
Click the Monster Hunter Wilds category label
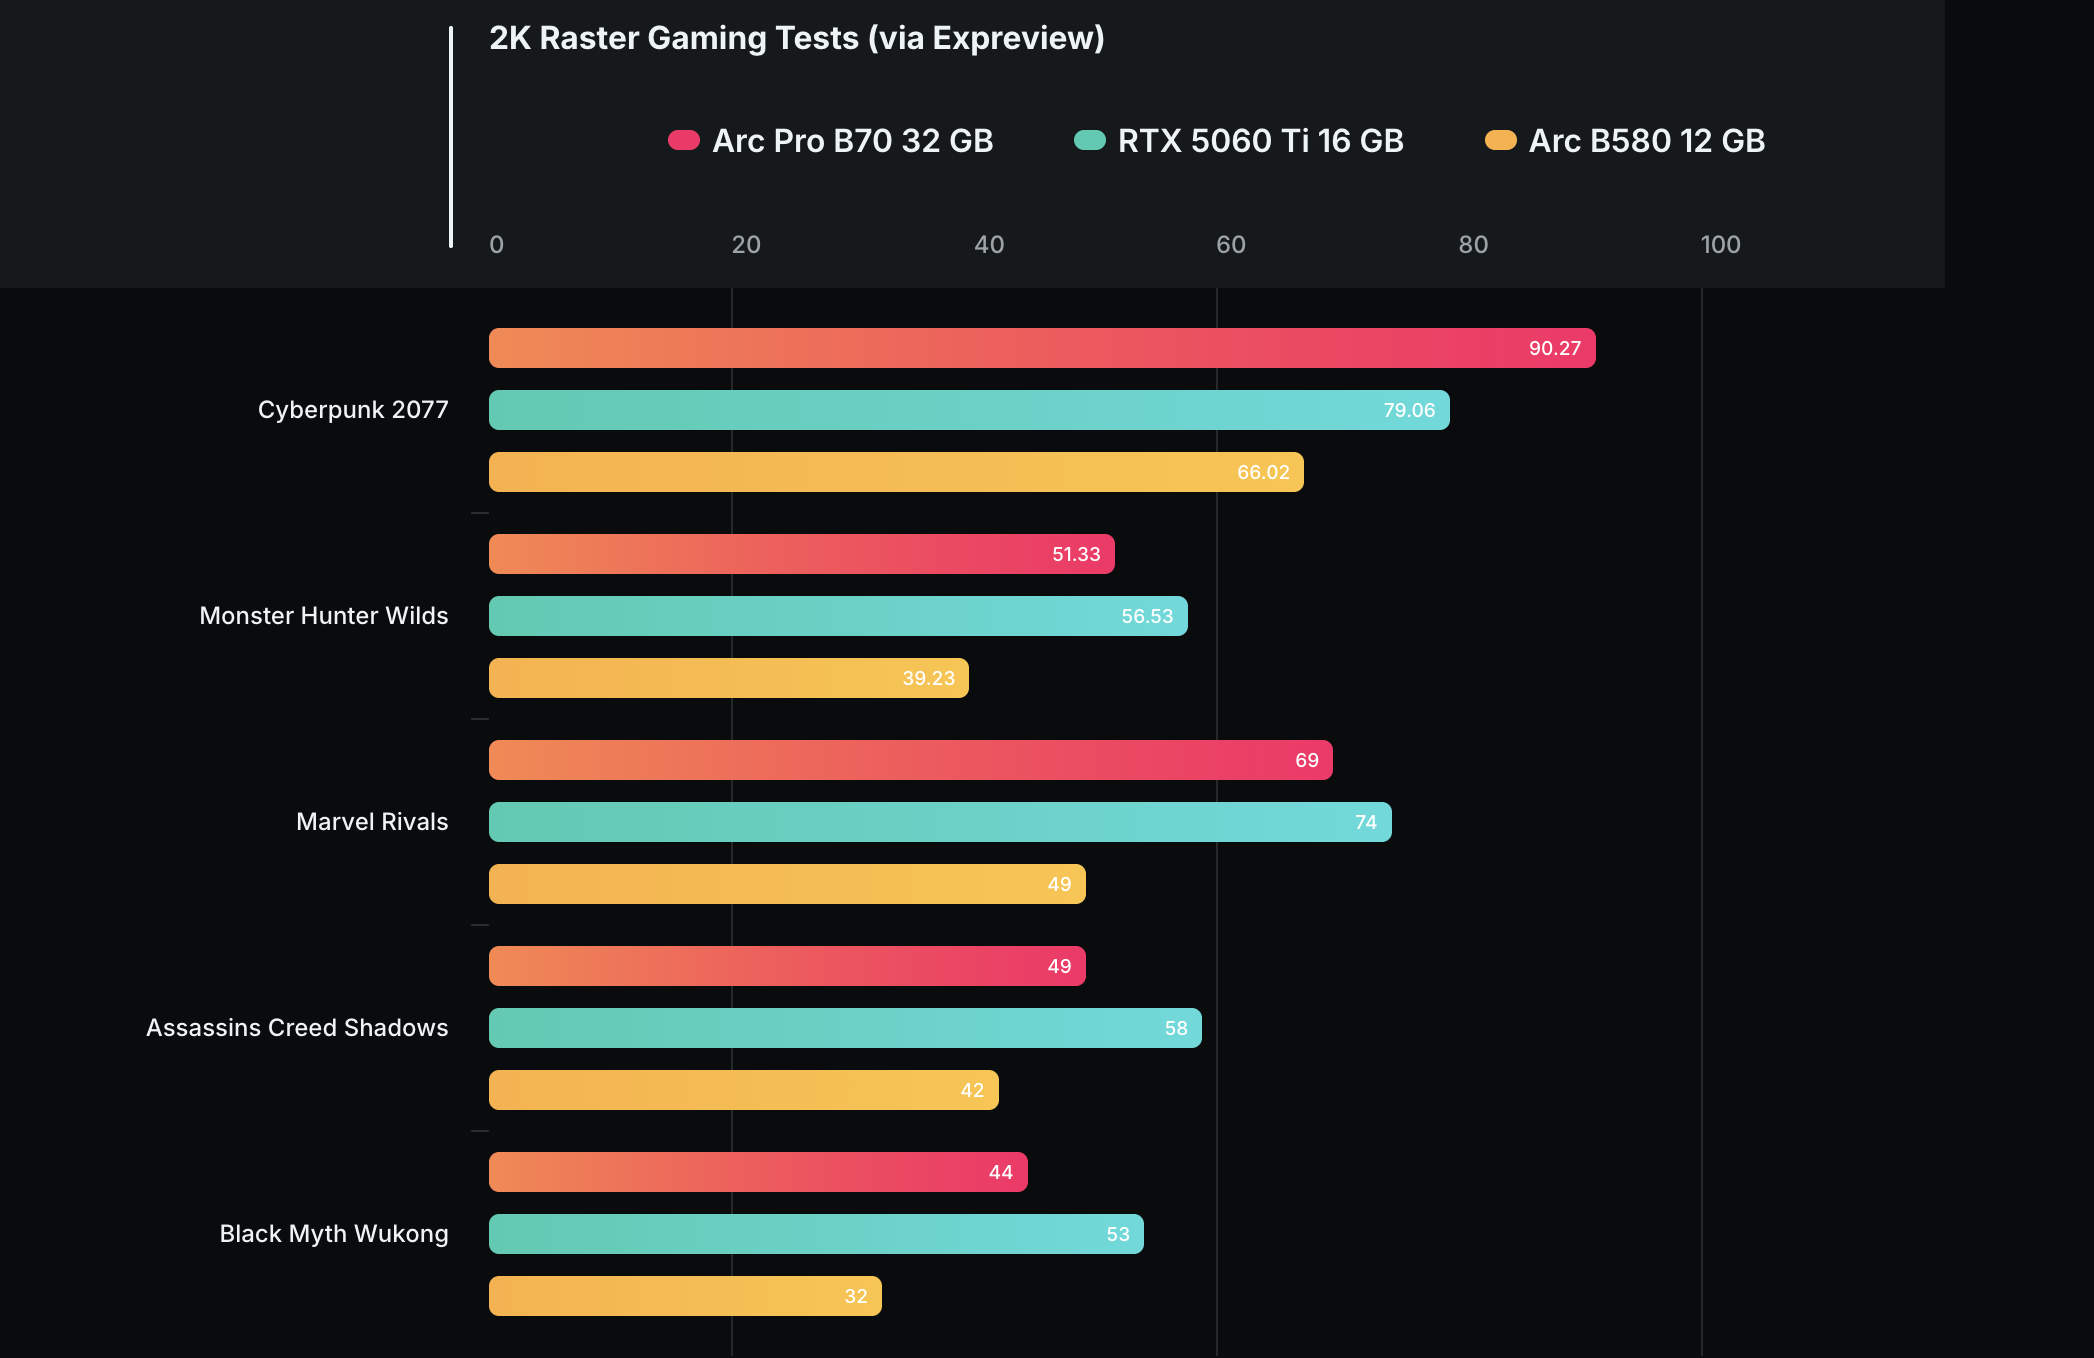324,616
